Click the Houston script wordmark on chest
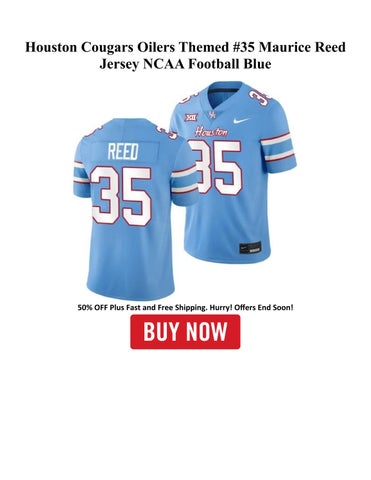 point(211,132)
